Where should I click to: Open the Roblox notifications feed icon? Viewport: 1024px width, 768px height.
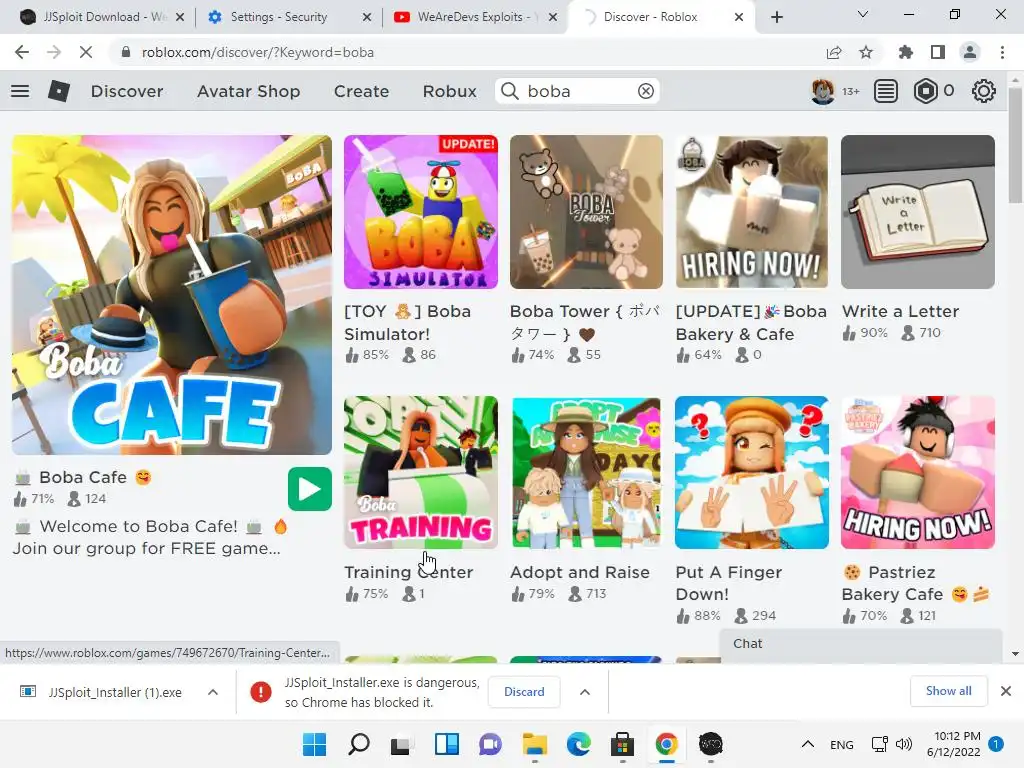pos(886,91)
